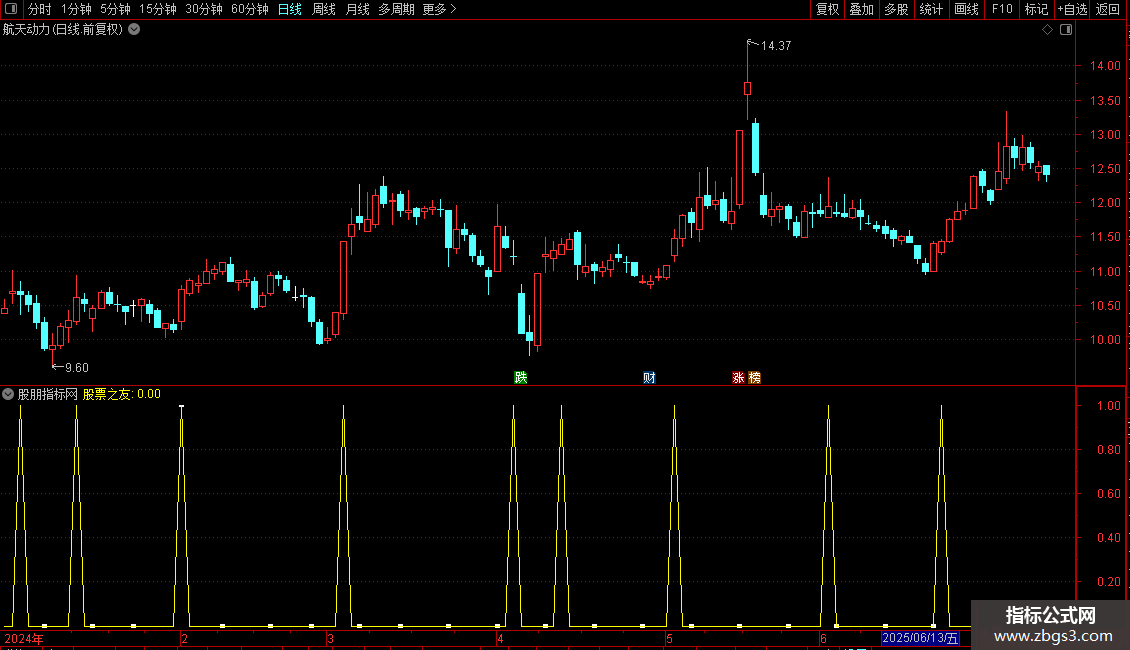Click the window split icon above chart
The height and width of the screenshot is (650, 1130).
click(1066, 30)
